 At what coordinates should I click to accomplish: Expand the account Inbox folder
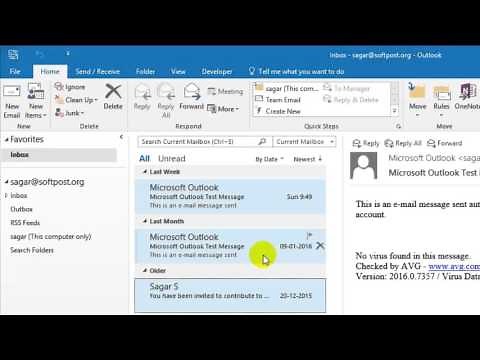[x=6, y=196]
